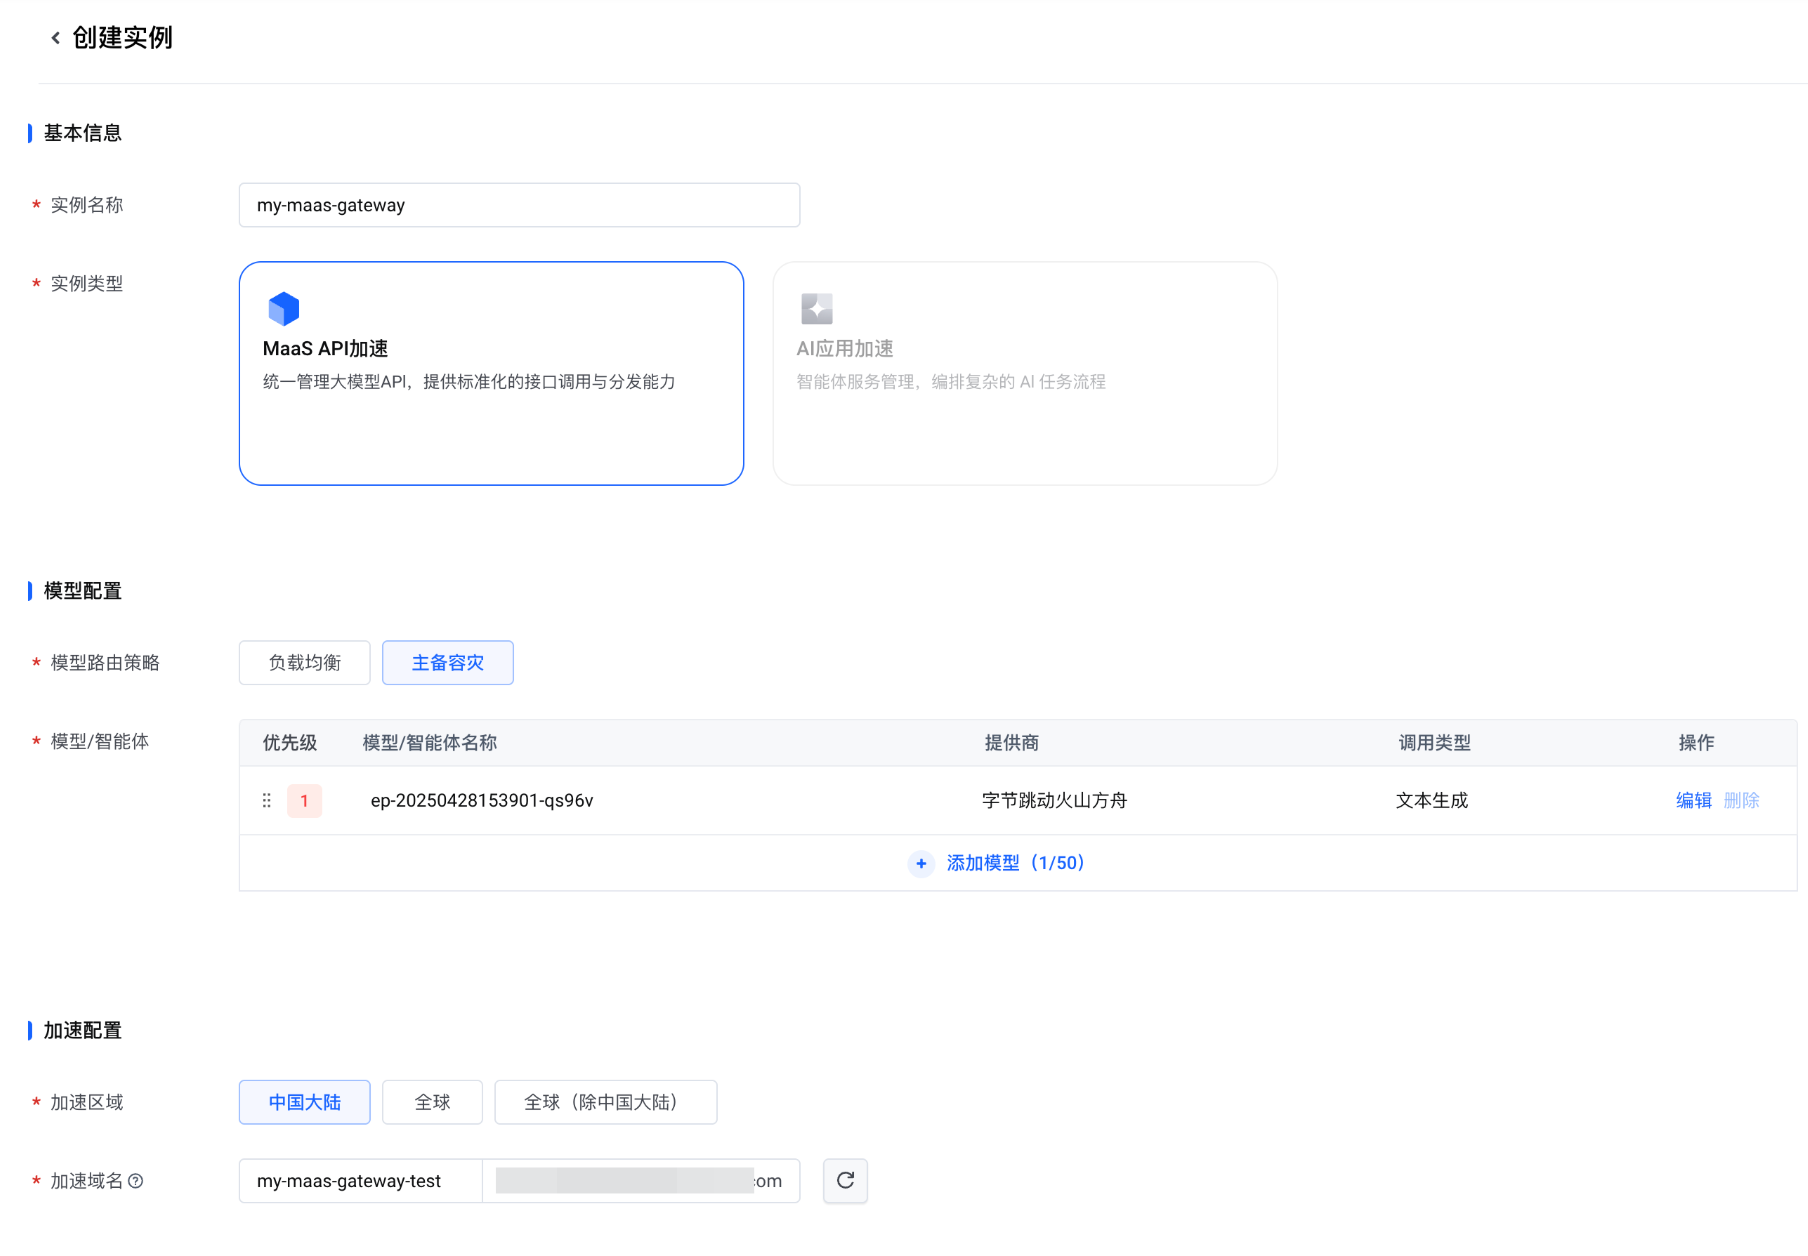
Task: Click the 操作 column header
Action: [x=1696, y=743]
